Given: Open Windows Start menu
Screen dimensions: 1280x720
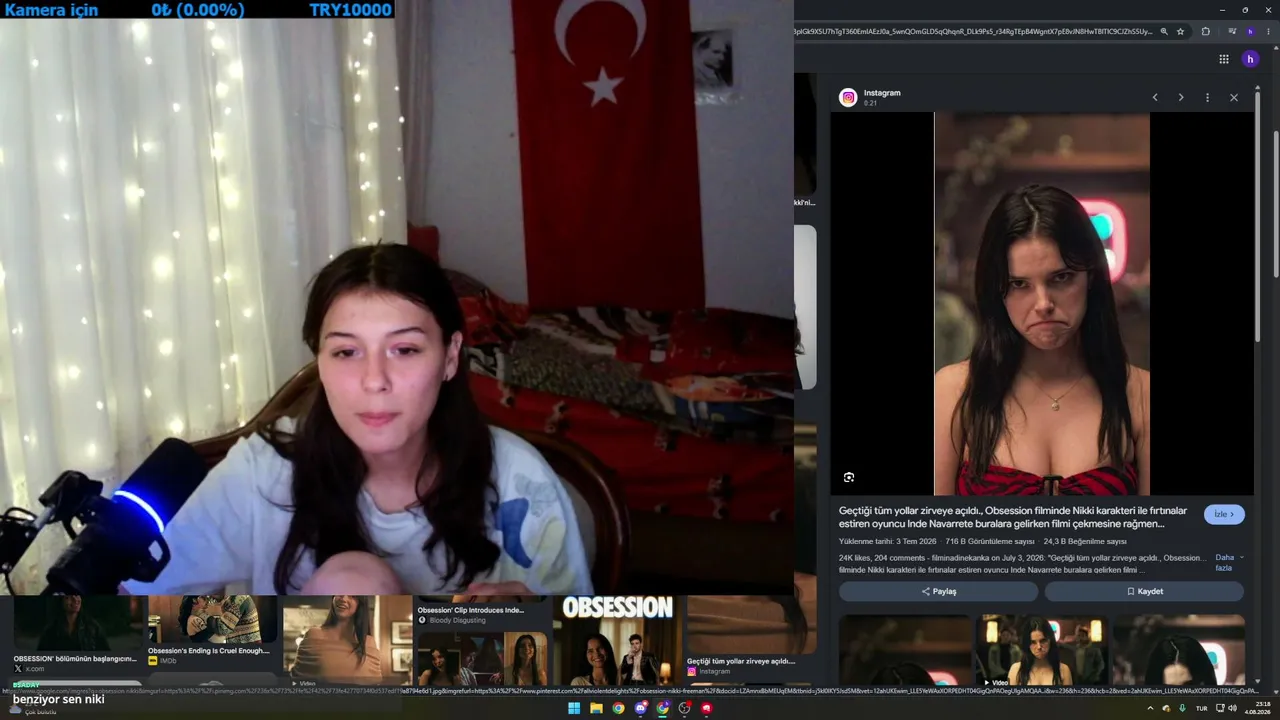Looking at the screenshot, I should tap(574, 708).
